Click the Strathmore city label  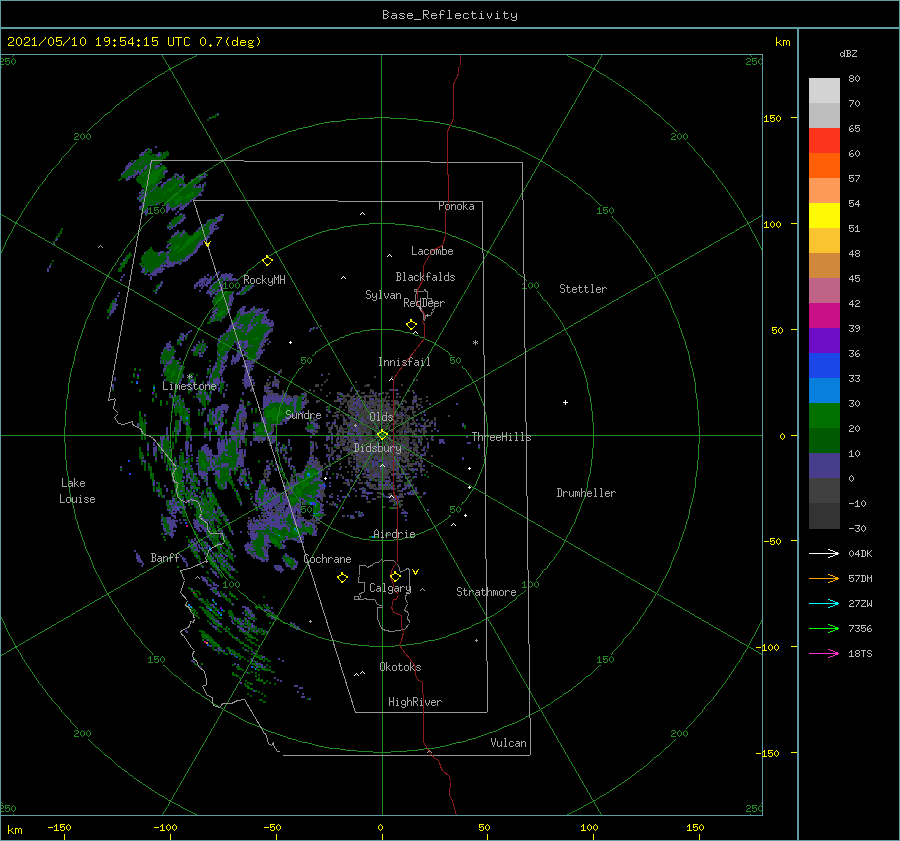click(486, 592)
